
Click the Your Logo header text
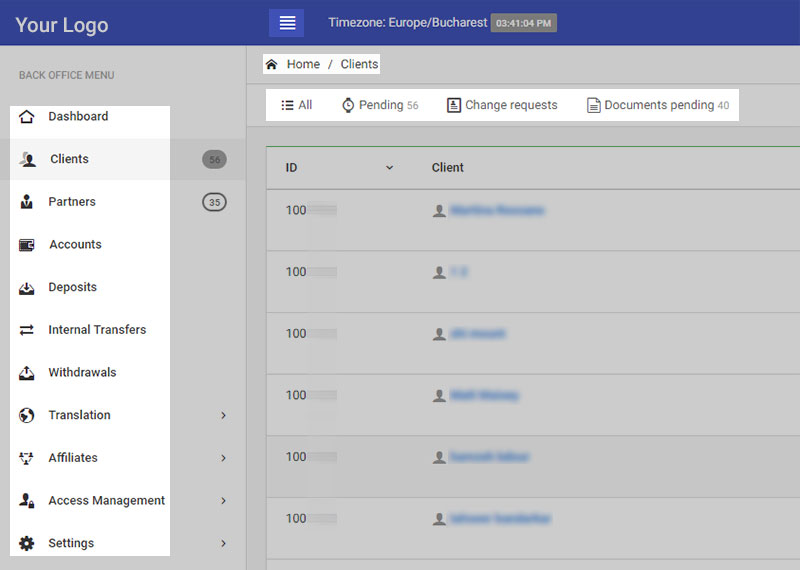pos(62,25)
